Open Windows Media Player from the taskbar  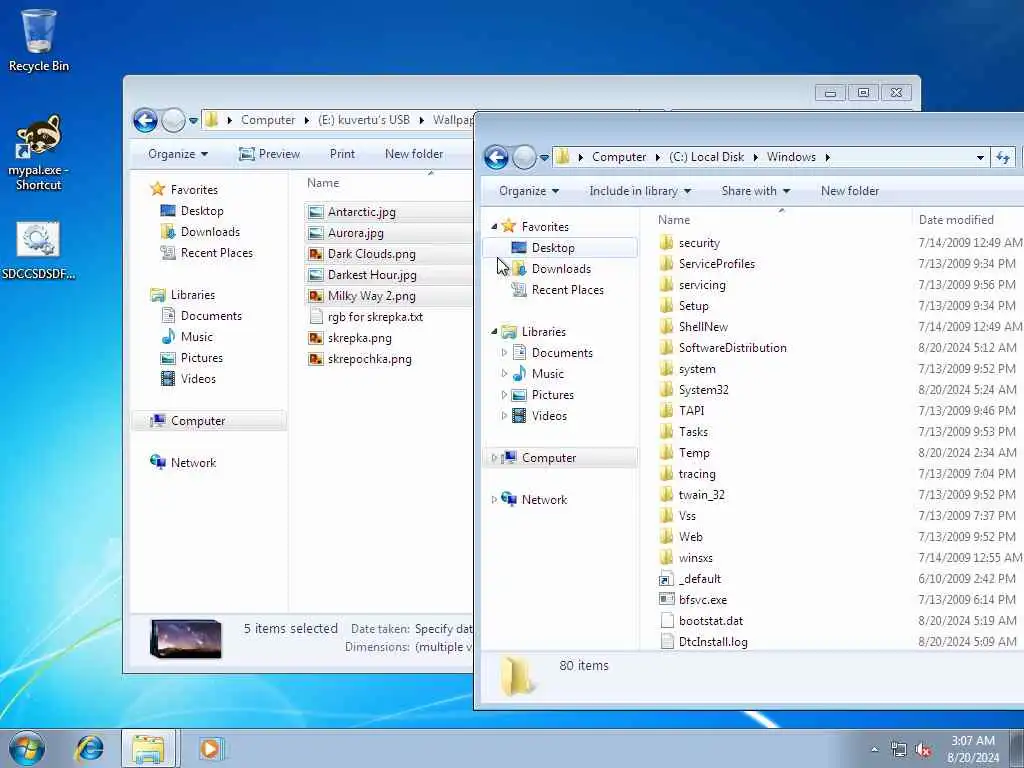pos(210,748)
